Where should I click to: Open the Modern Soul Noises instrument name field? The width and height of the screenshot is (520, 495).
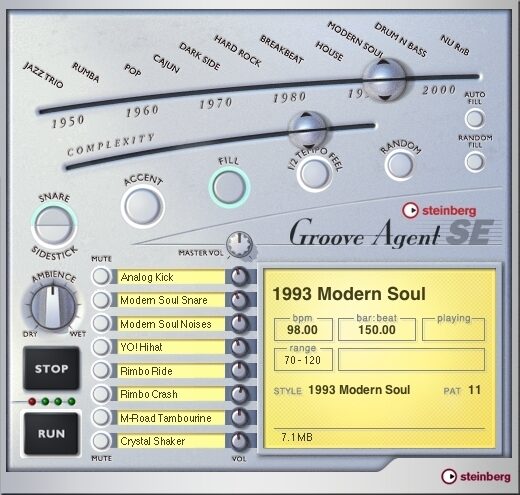pos(171,324)
